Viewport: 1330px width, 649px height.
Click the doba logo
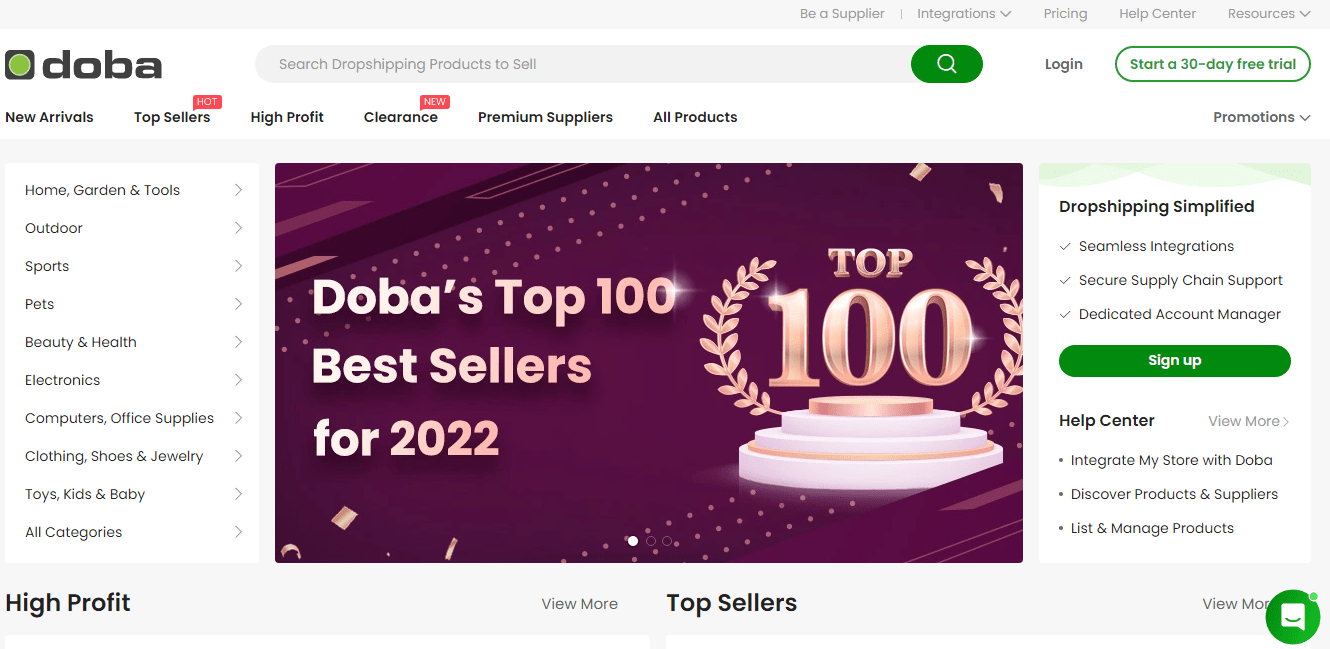pos(84,65)
